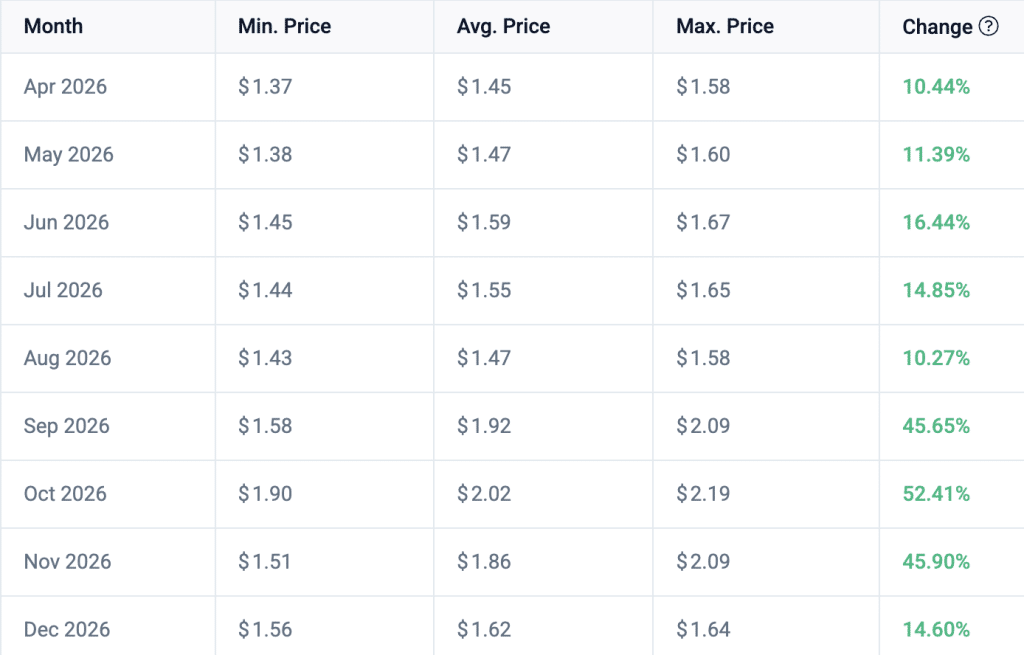Click the Sep 2026 row label
The image size is (1024, 655).
click(x=67, y=426)
